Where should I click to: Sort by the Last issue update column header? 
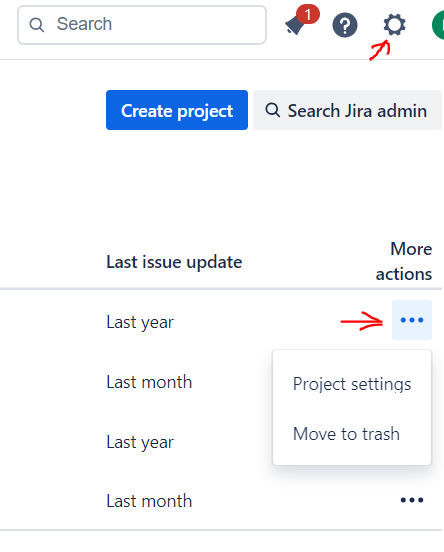pyautogui.click(x=174, y=262)
